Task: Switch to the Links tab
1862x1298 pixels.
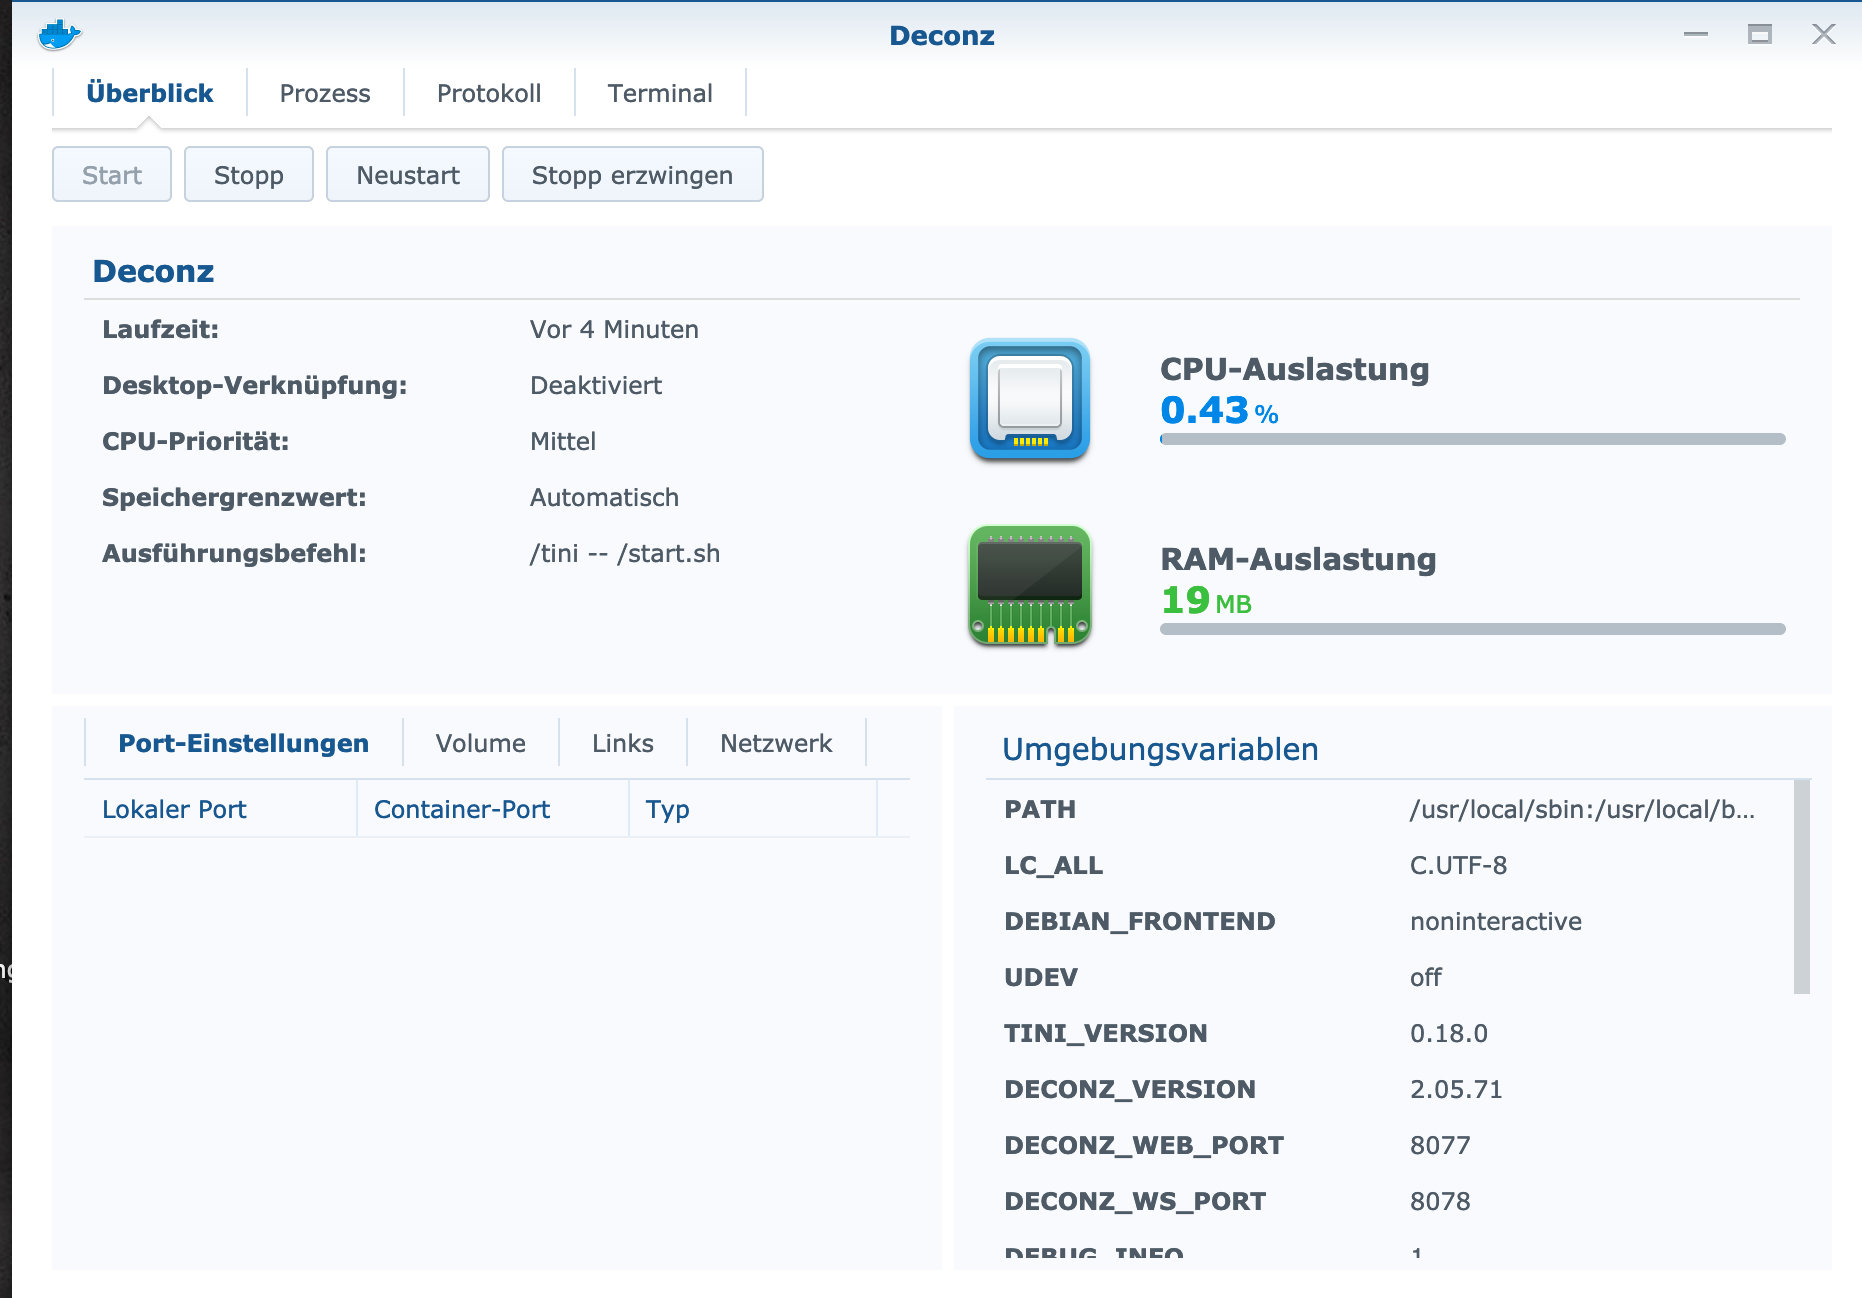Action: tap(622, 743)
